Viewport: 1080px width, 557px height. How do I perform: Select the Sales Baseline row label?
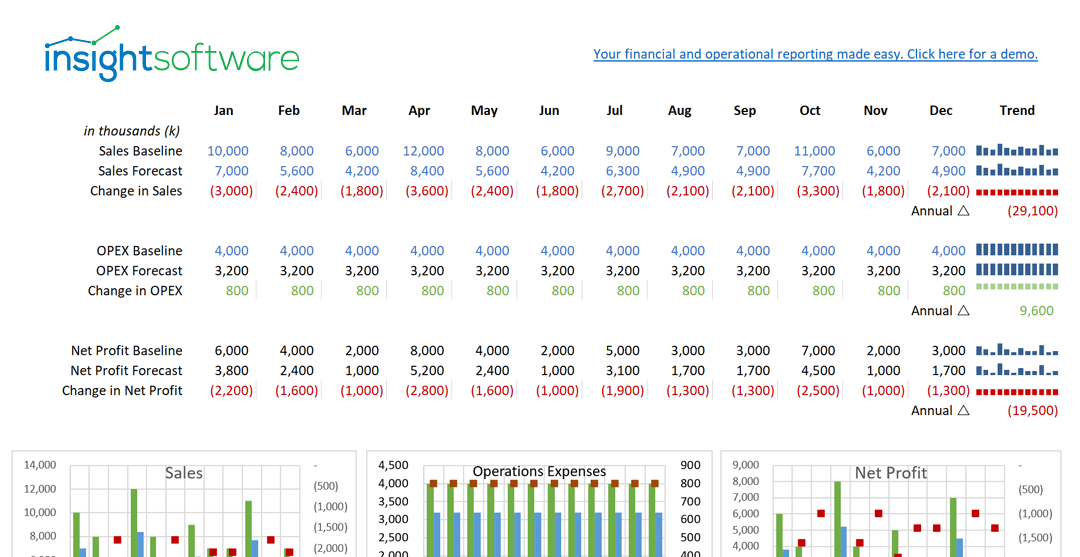pyautogui.click(x=141, y=151)
